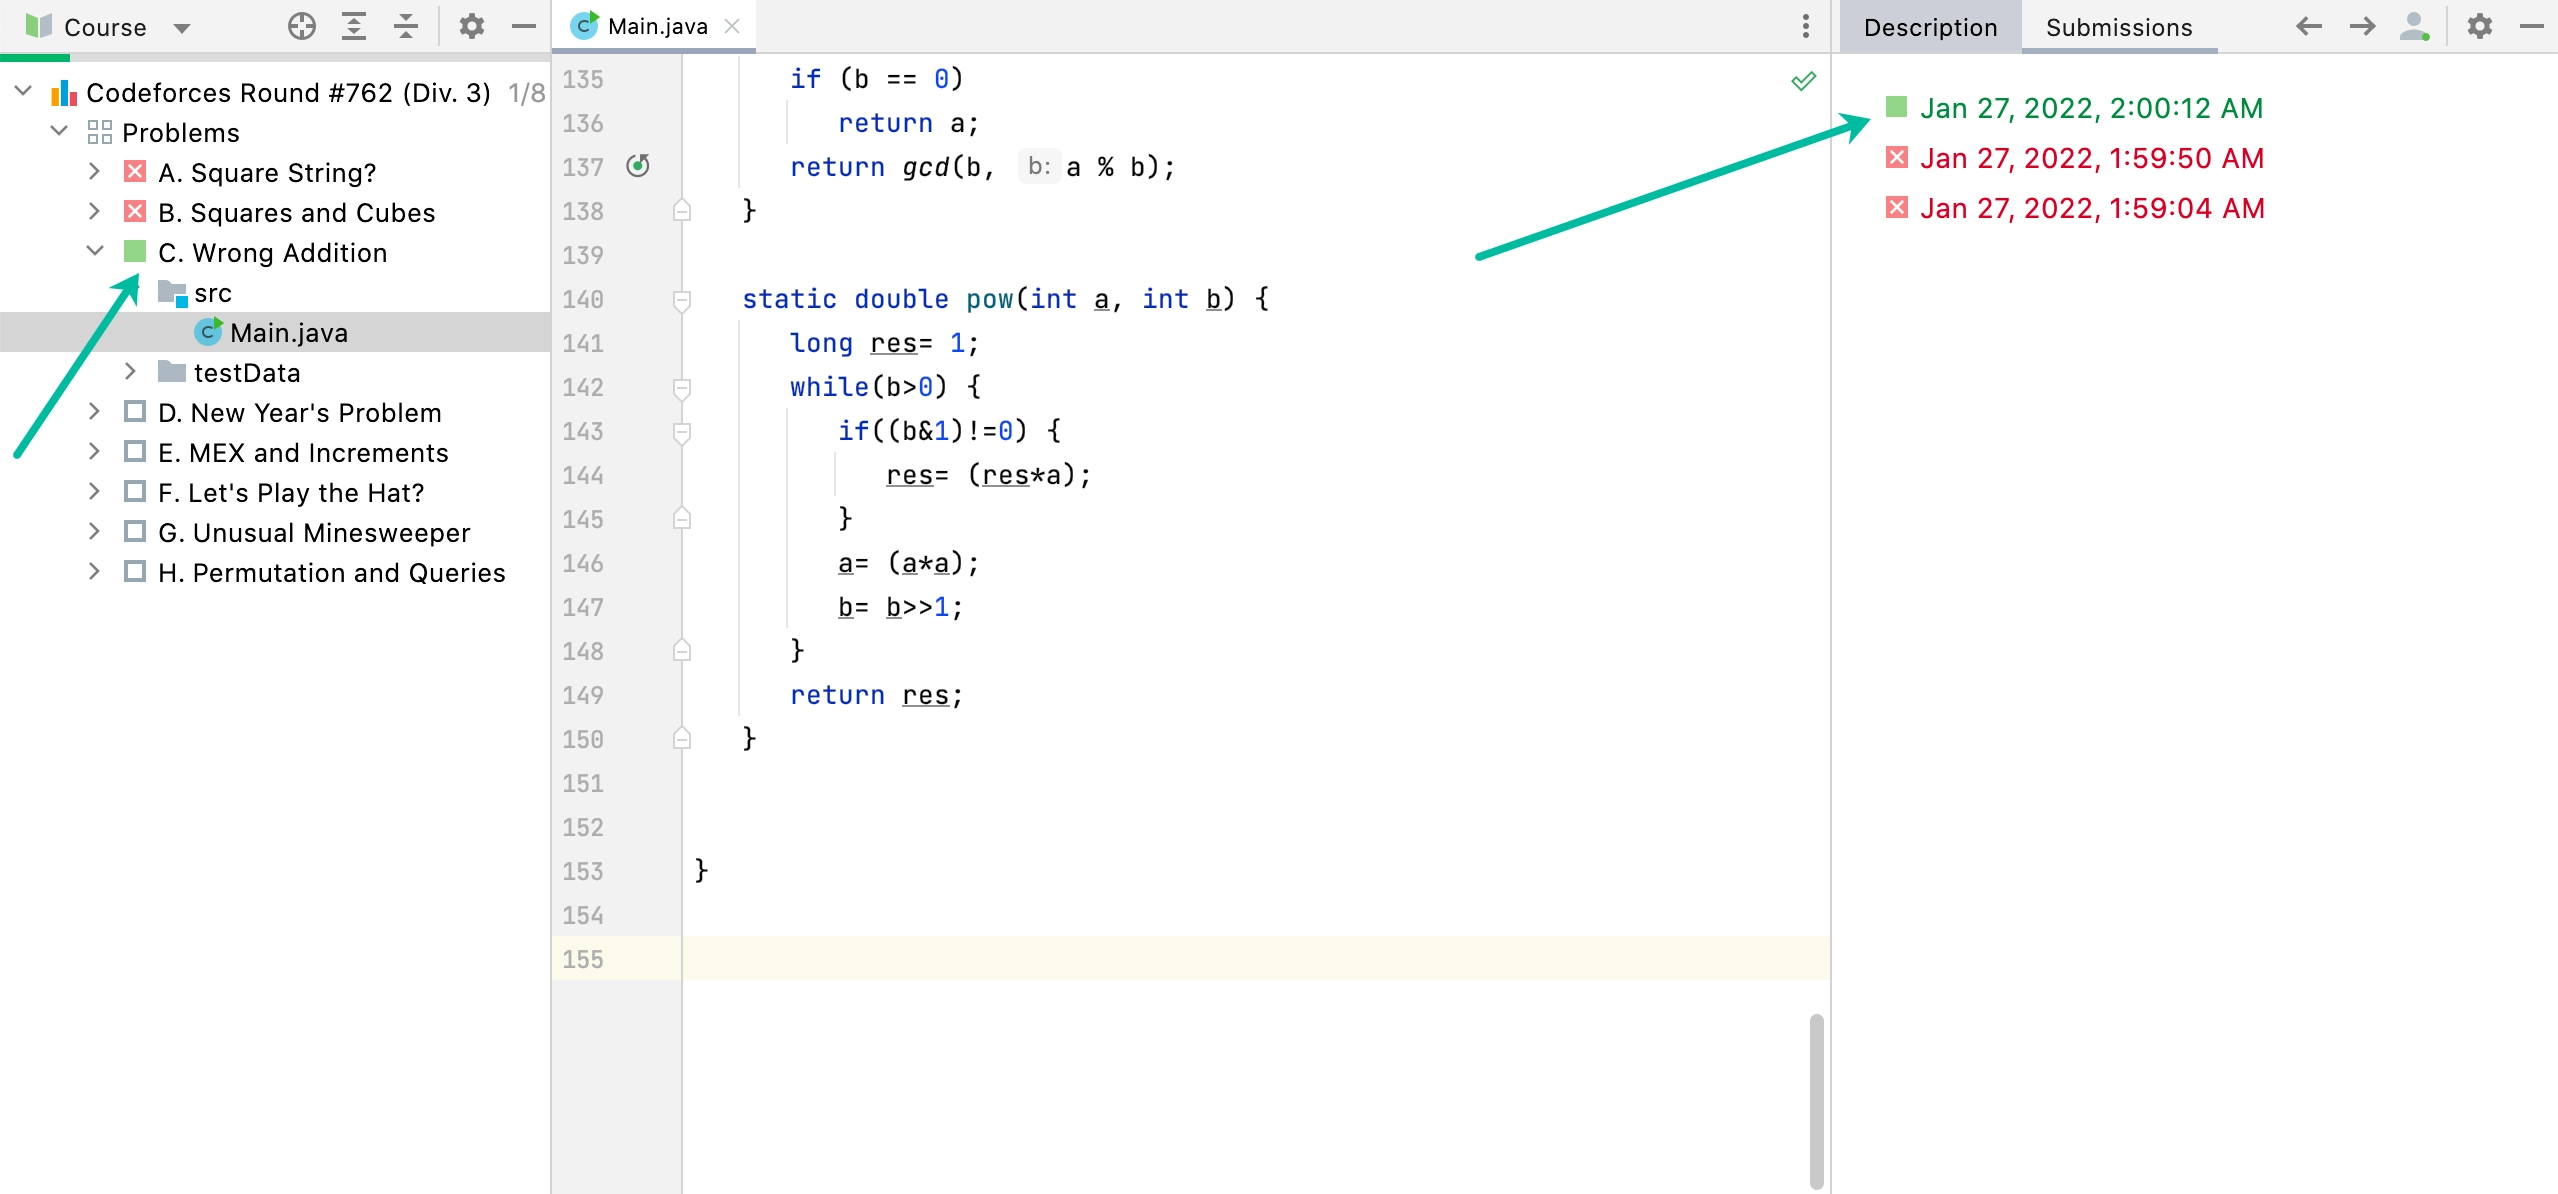The height and width of the screenshot is (1194, 2558).
Task: Open editor tab options (three dots) menu
Action: 1805,26
